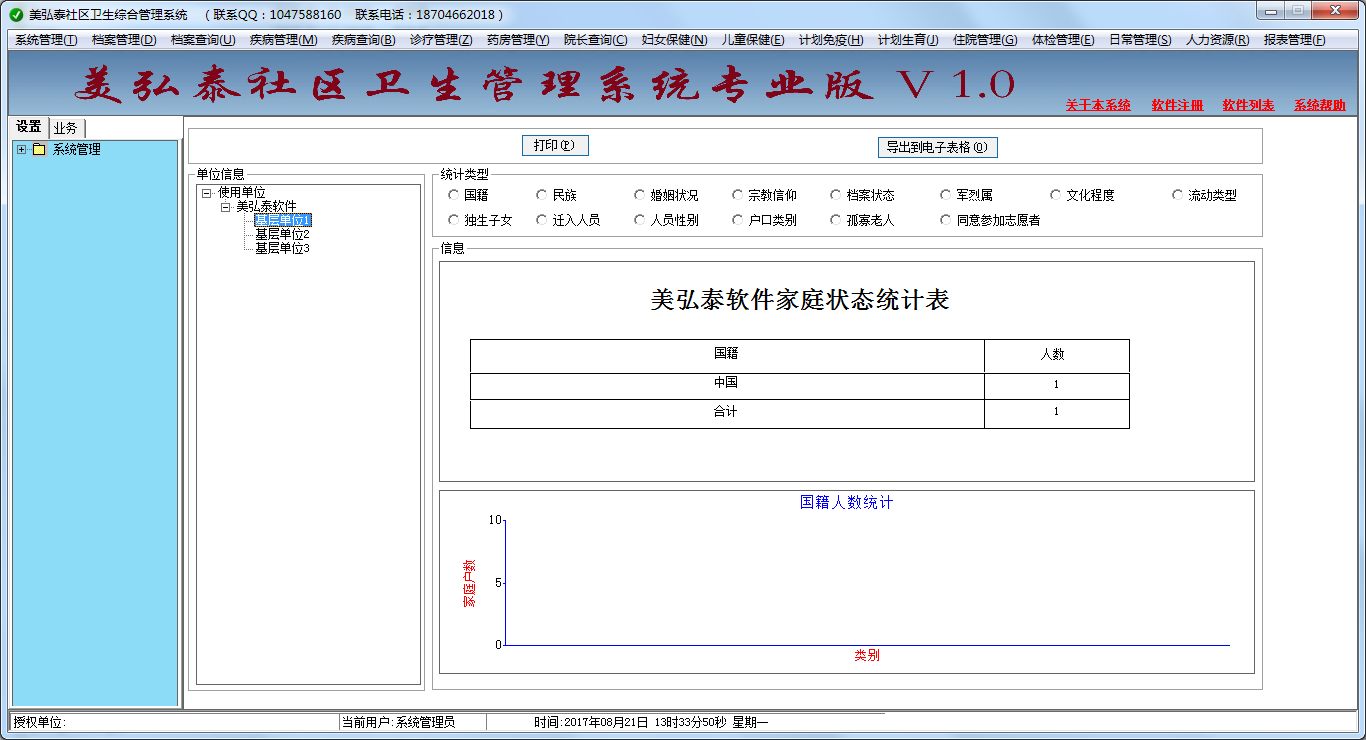Choose the 民族 statistics type

(x=542, y=195)
